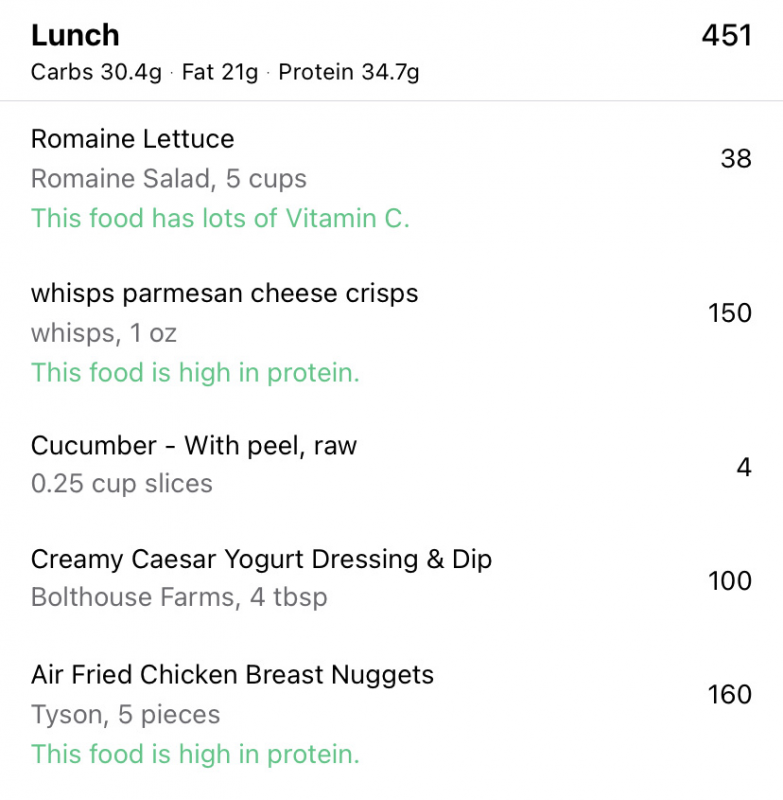The image size is (783, 800).
Task: Click the 38 calorie value for Romaine
Action: [736, 159]
